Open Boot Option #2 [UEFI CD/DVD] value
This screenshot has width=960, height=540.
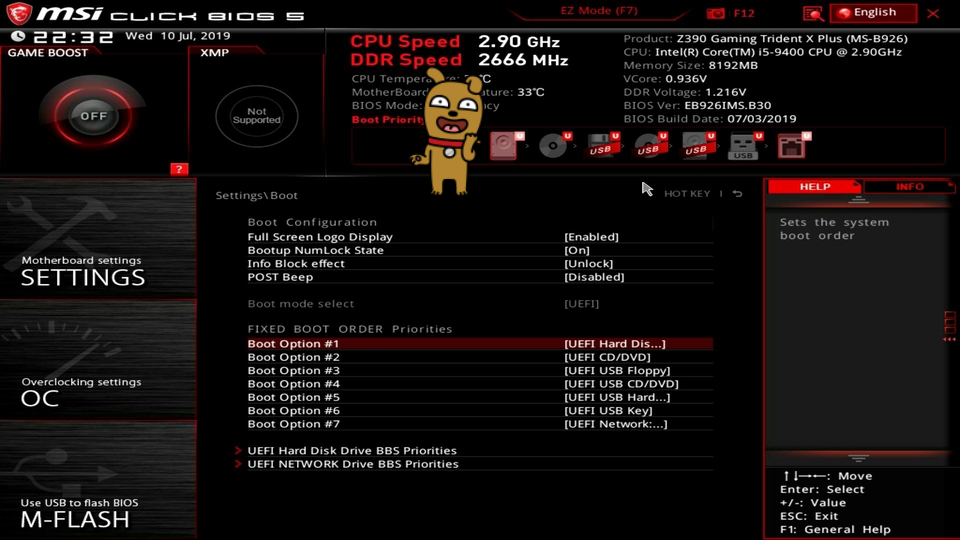(x=607, y=358)
